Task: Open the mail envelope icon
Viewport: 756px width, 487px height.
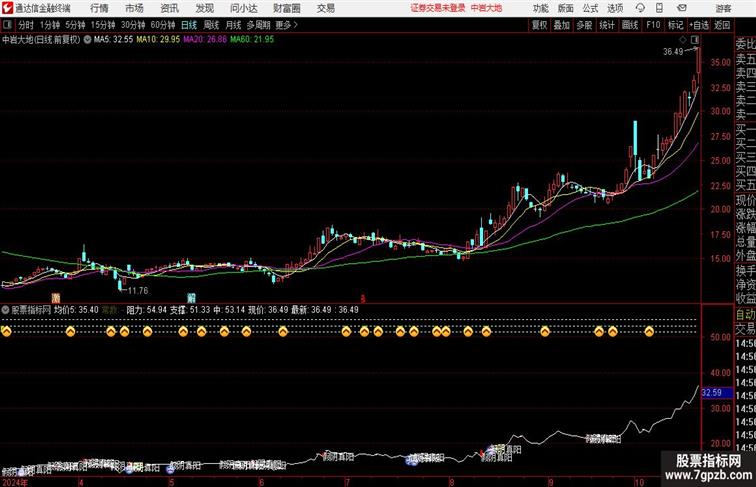Action: pos(682,8)
